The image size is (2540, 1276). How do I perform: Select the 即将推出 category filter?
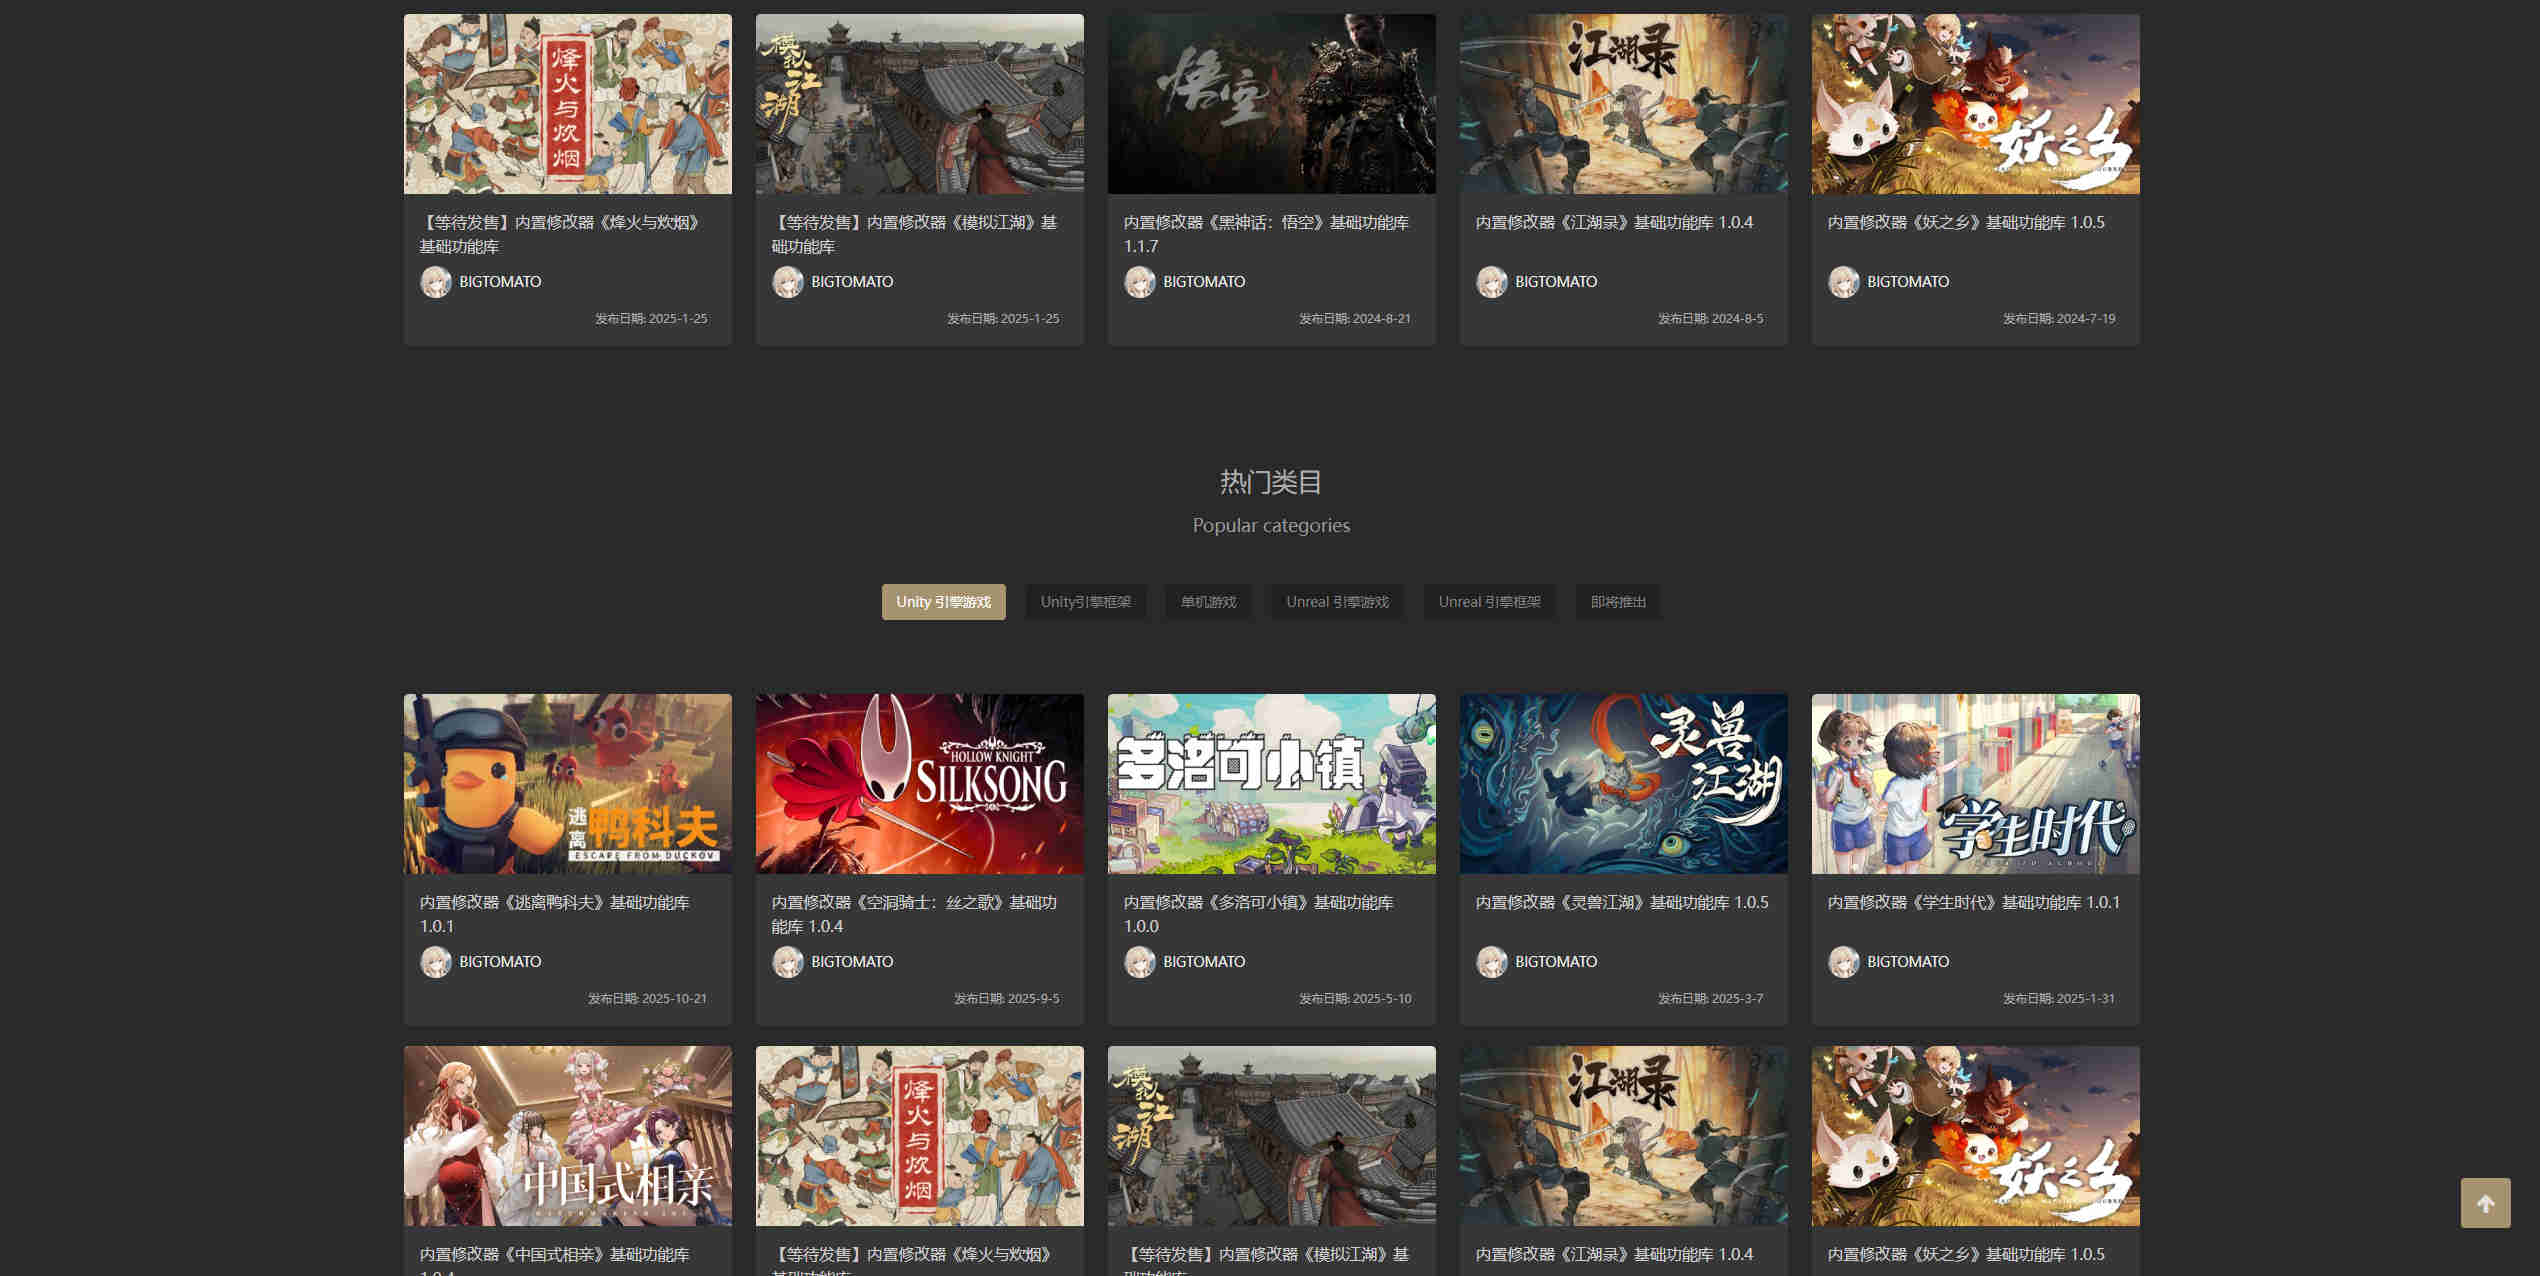pyautogui.click(x=1618, y=601)
